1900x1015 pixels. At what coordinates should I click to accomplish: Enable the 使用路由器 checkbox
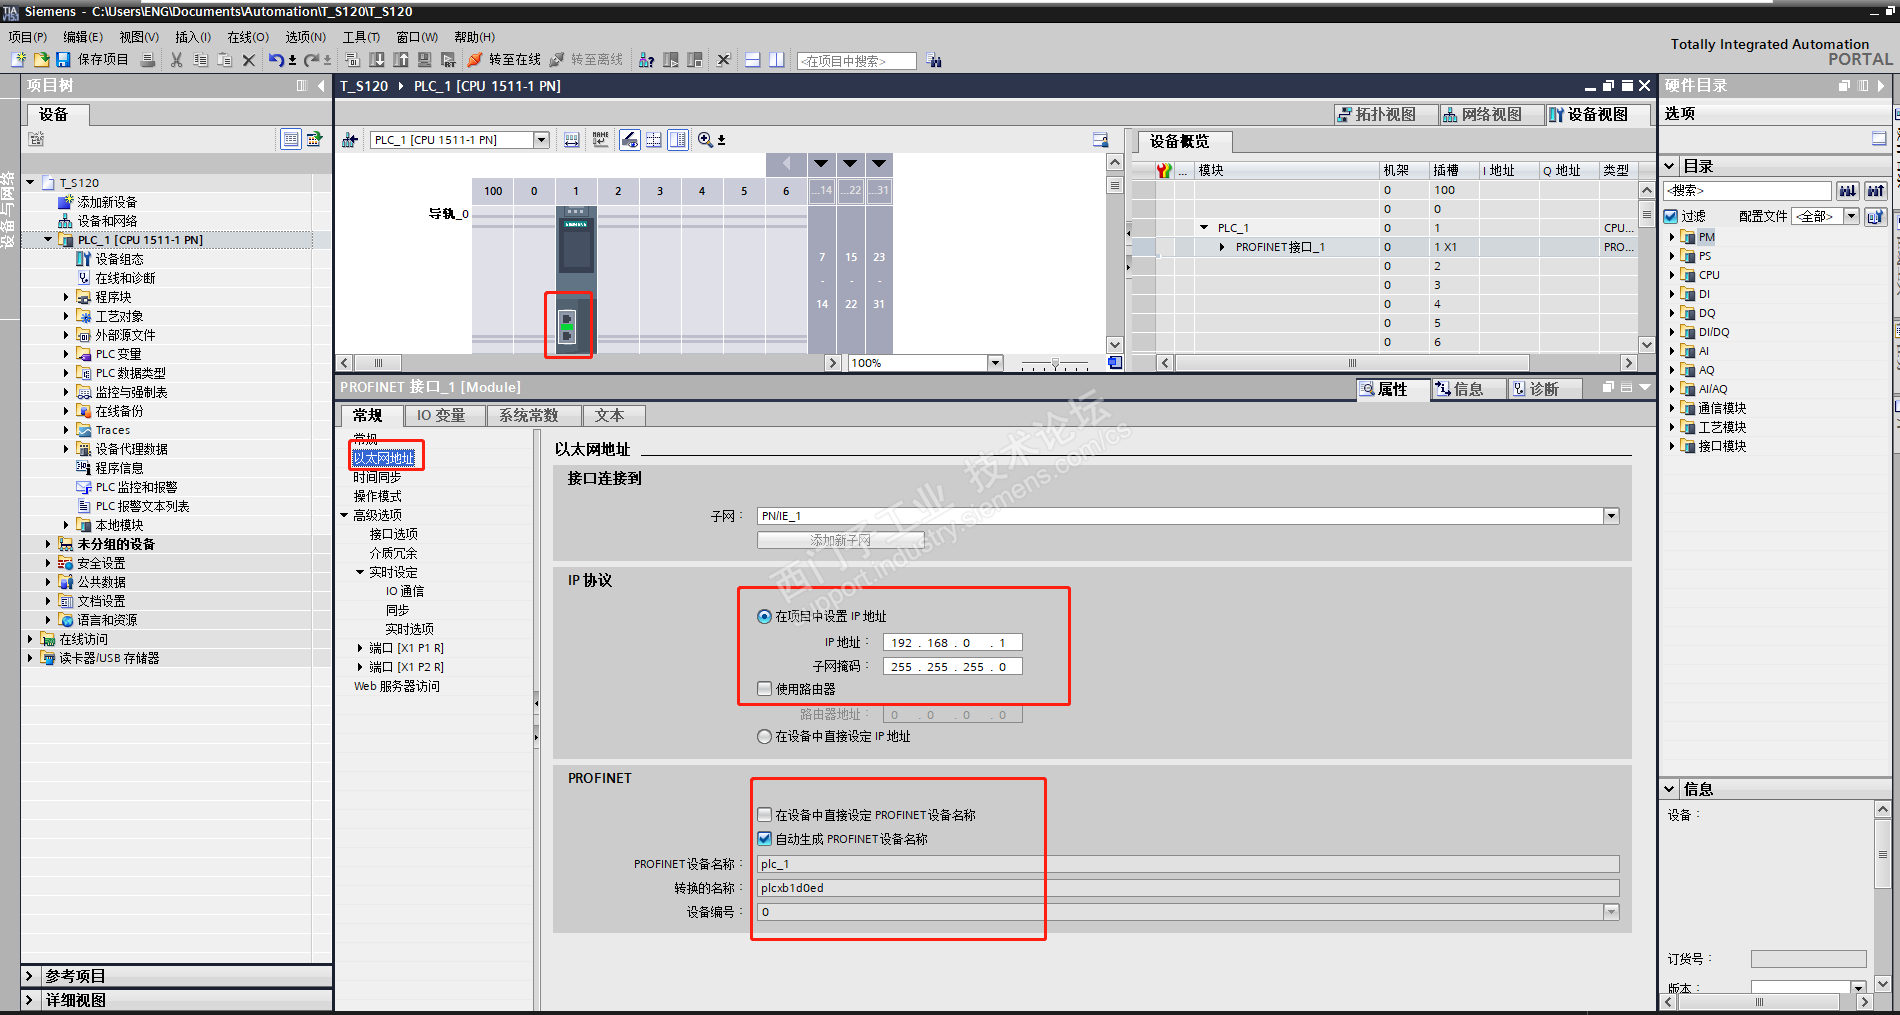click(x=765, y=689)
